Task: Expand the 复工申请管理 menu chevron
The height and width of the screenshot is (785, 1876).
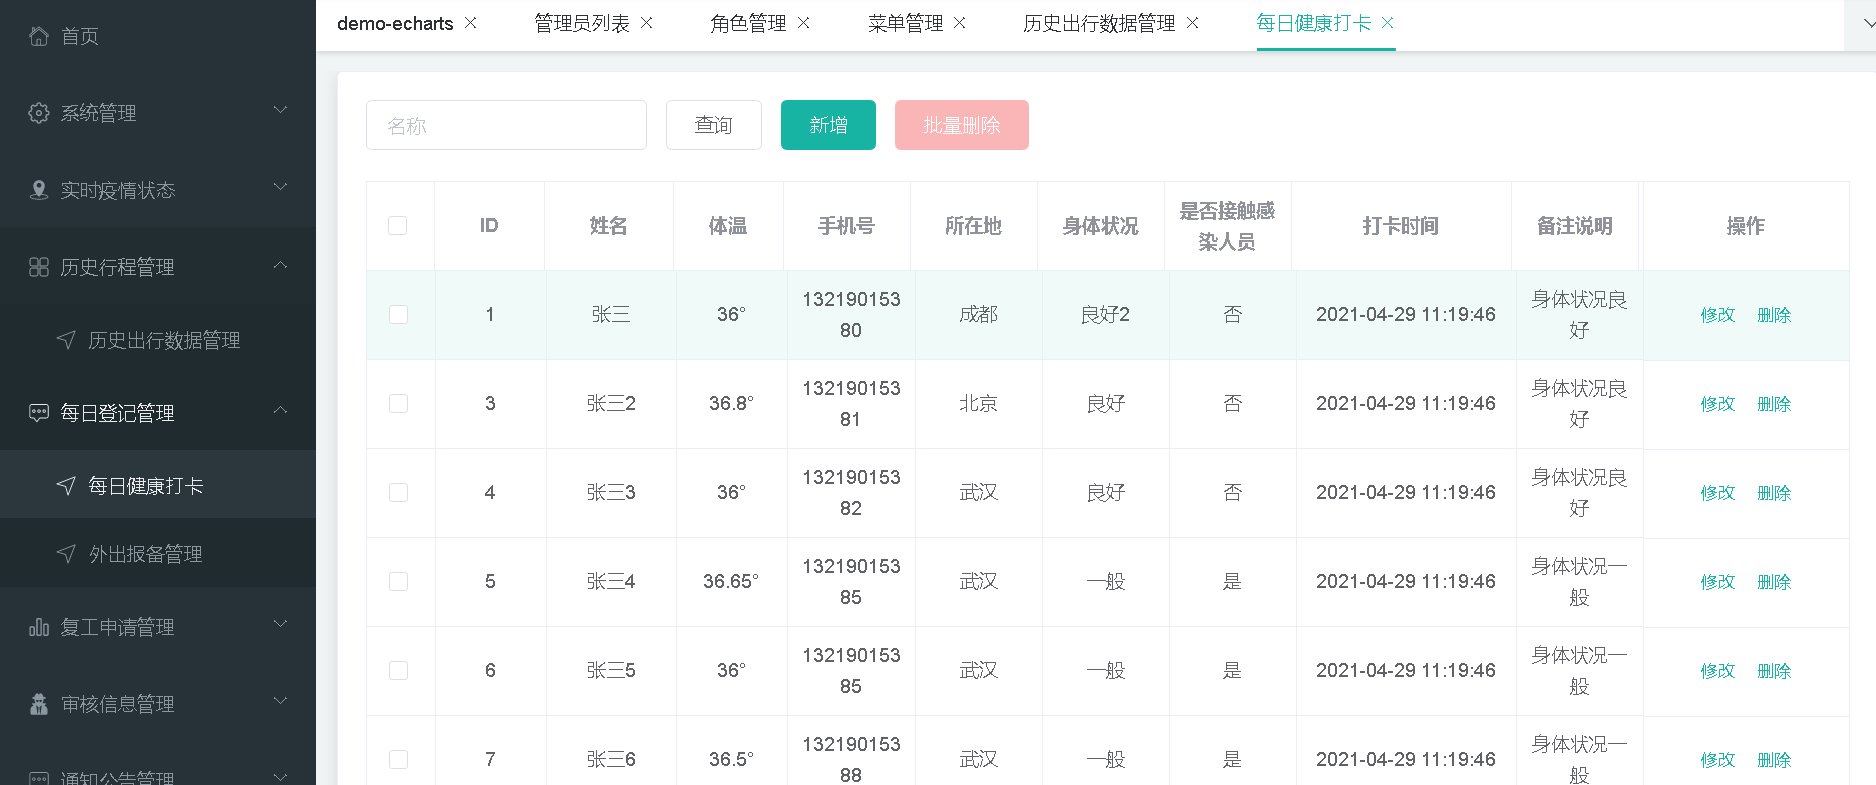Action: pyautogui.click(x=281, y=624)
